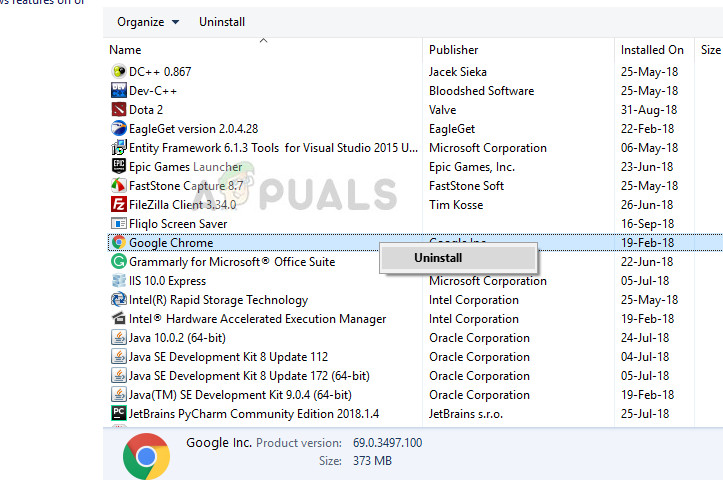Click the 31-Aug-18 install date
This screenshot has height=480, width=723.
(x=649, y=110)
